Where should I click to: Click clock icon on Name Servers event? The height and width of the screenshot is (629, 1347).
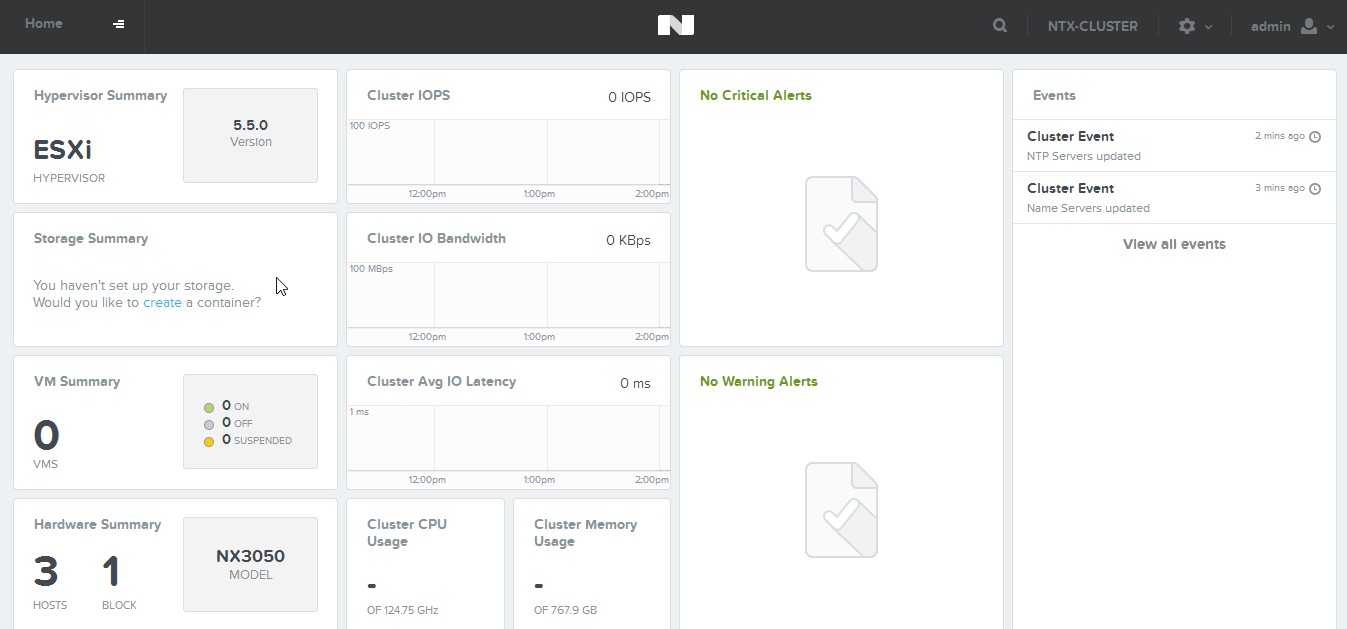click(1315, 189)
